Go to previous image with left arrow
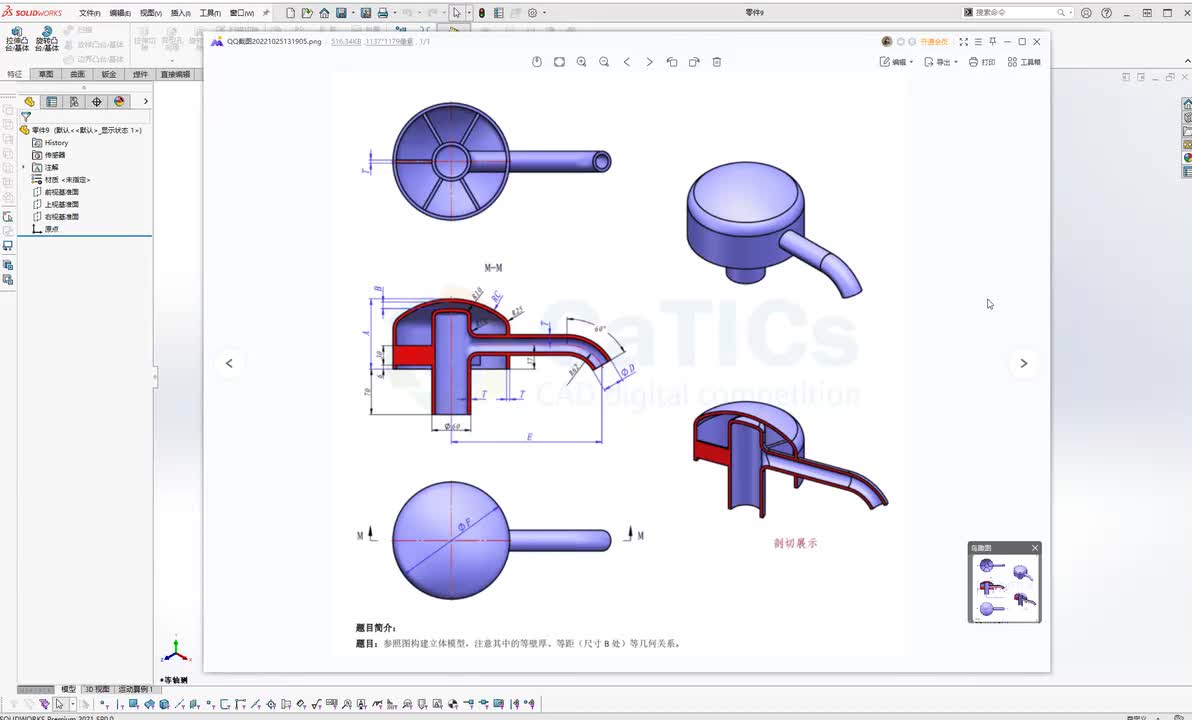The width and height of the screenshot is (1192, 720). 229,363
